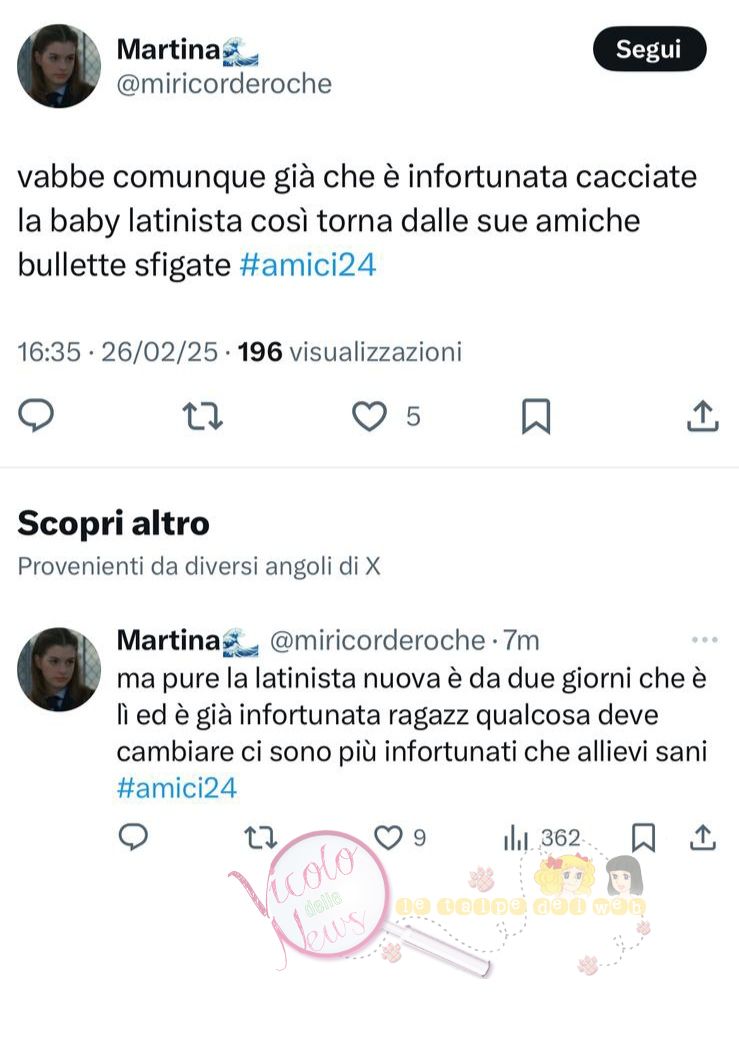Image resolution: width=739 pixels, height=1056 pixels.
Task: Open Martina's profile picture at top
Action: [59, 66]
